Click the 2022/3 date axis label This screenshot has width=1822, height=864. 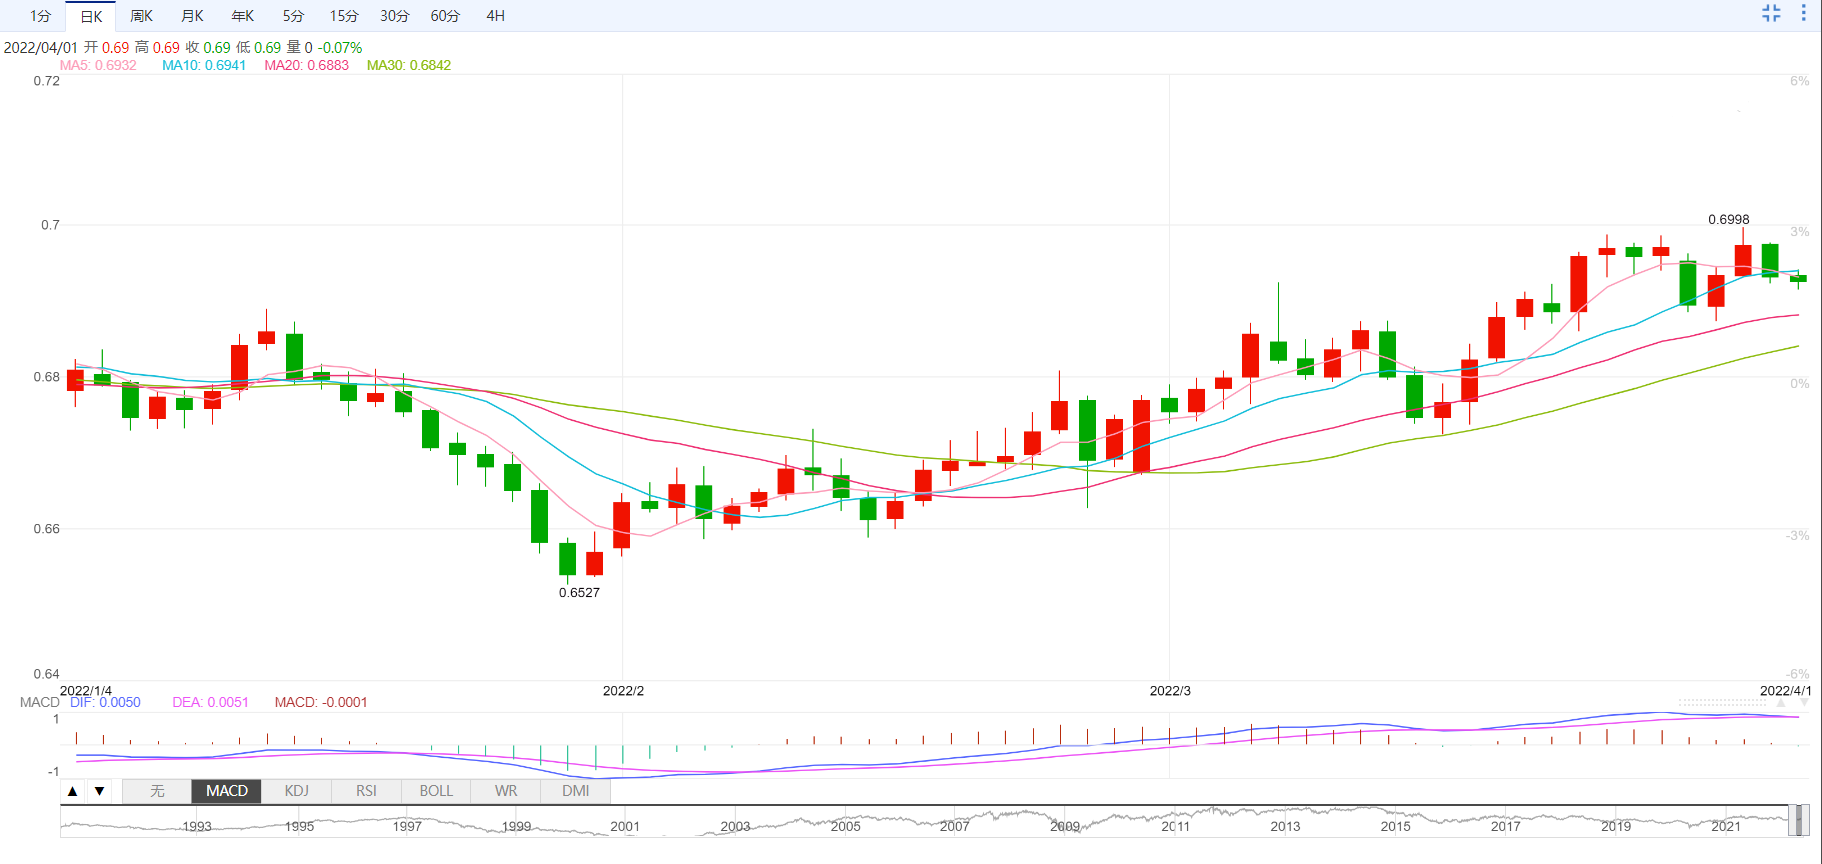pyautogui.click(x=1170, y=690)
